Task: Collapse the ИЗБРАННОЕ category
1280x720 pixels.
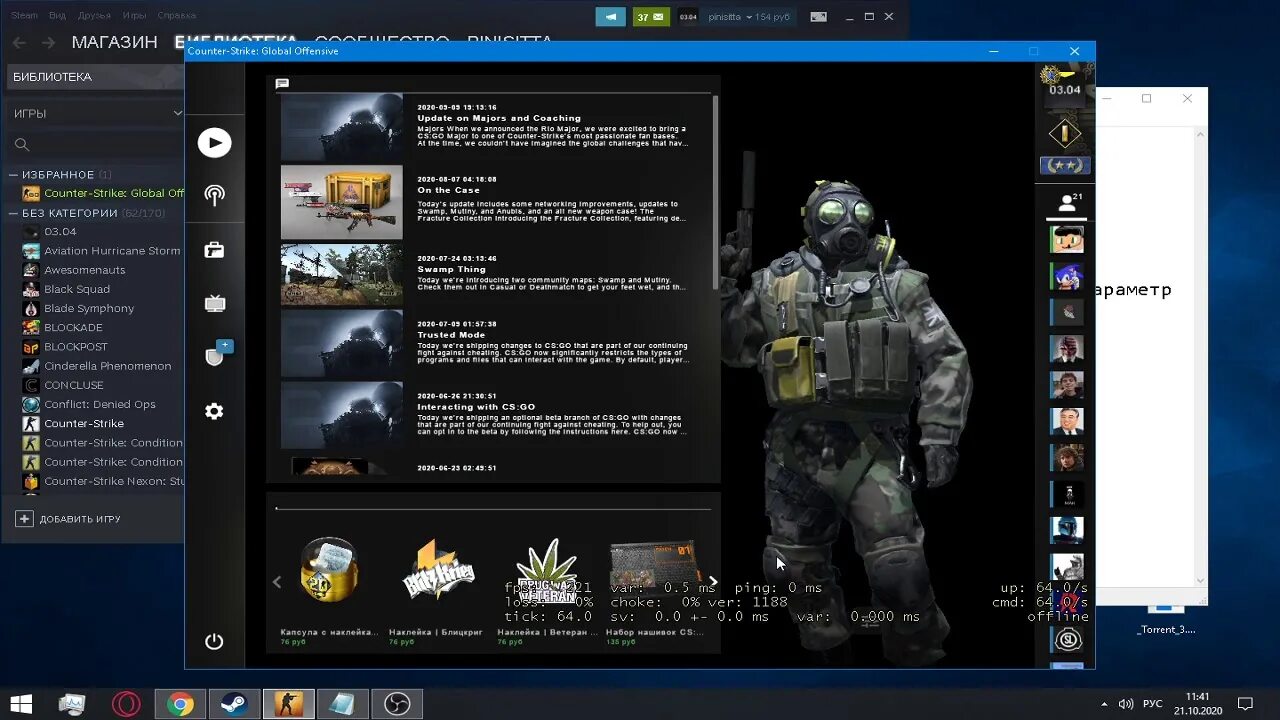Action: tap(13, 175)
